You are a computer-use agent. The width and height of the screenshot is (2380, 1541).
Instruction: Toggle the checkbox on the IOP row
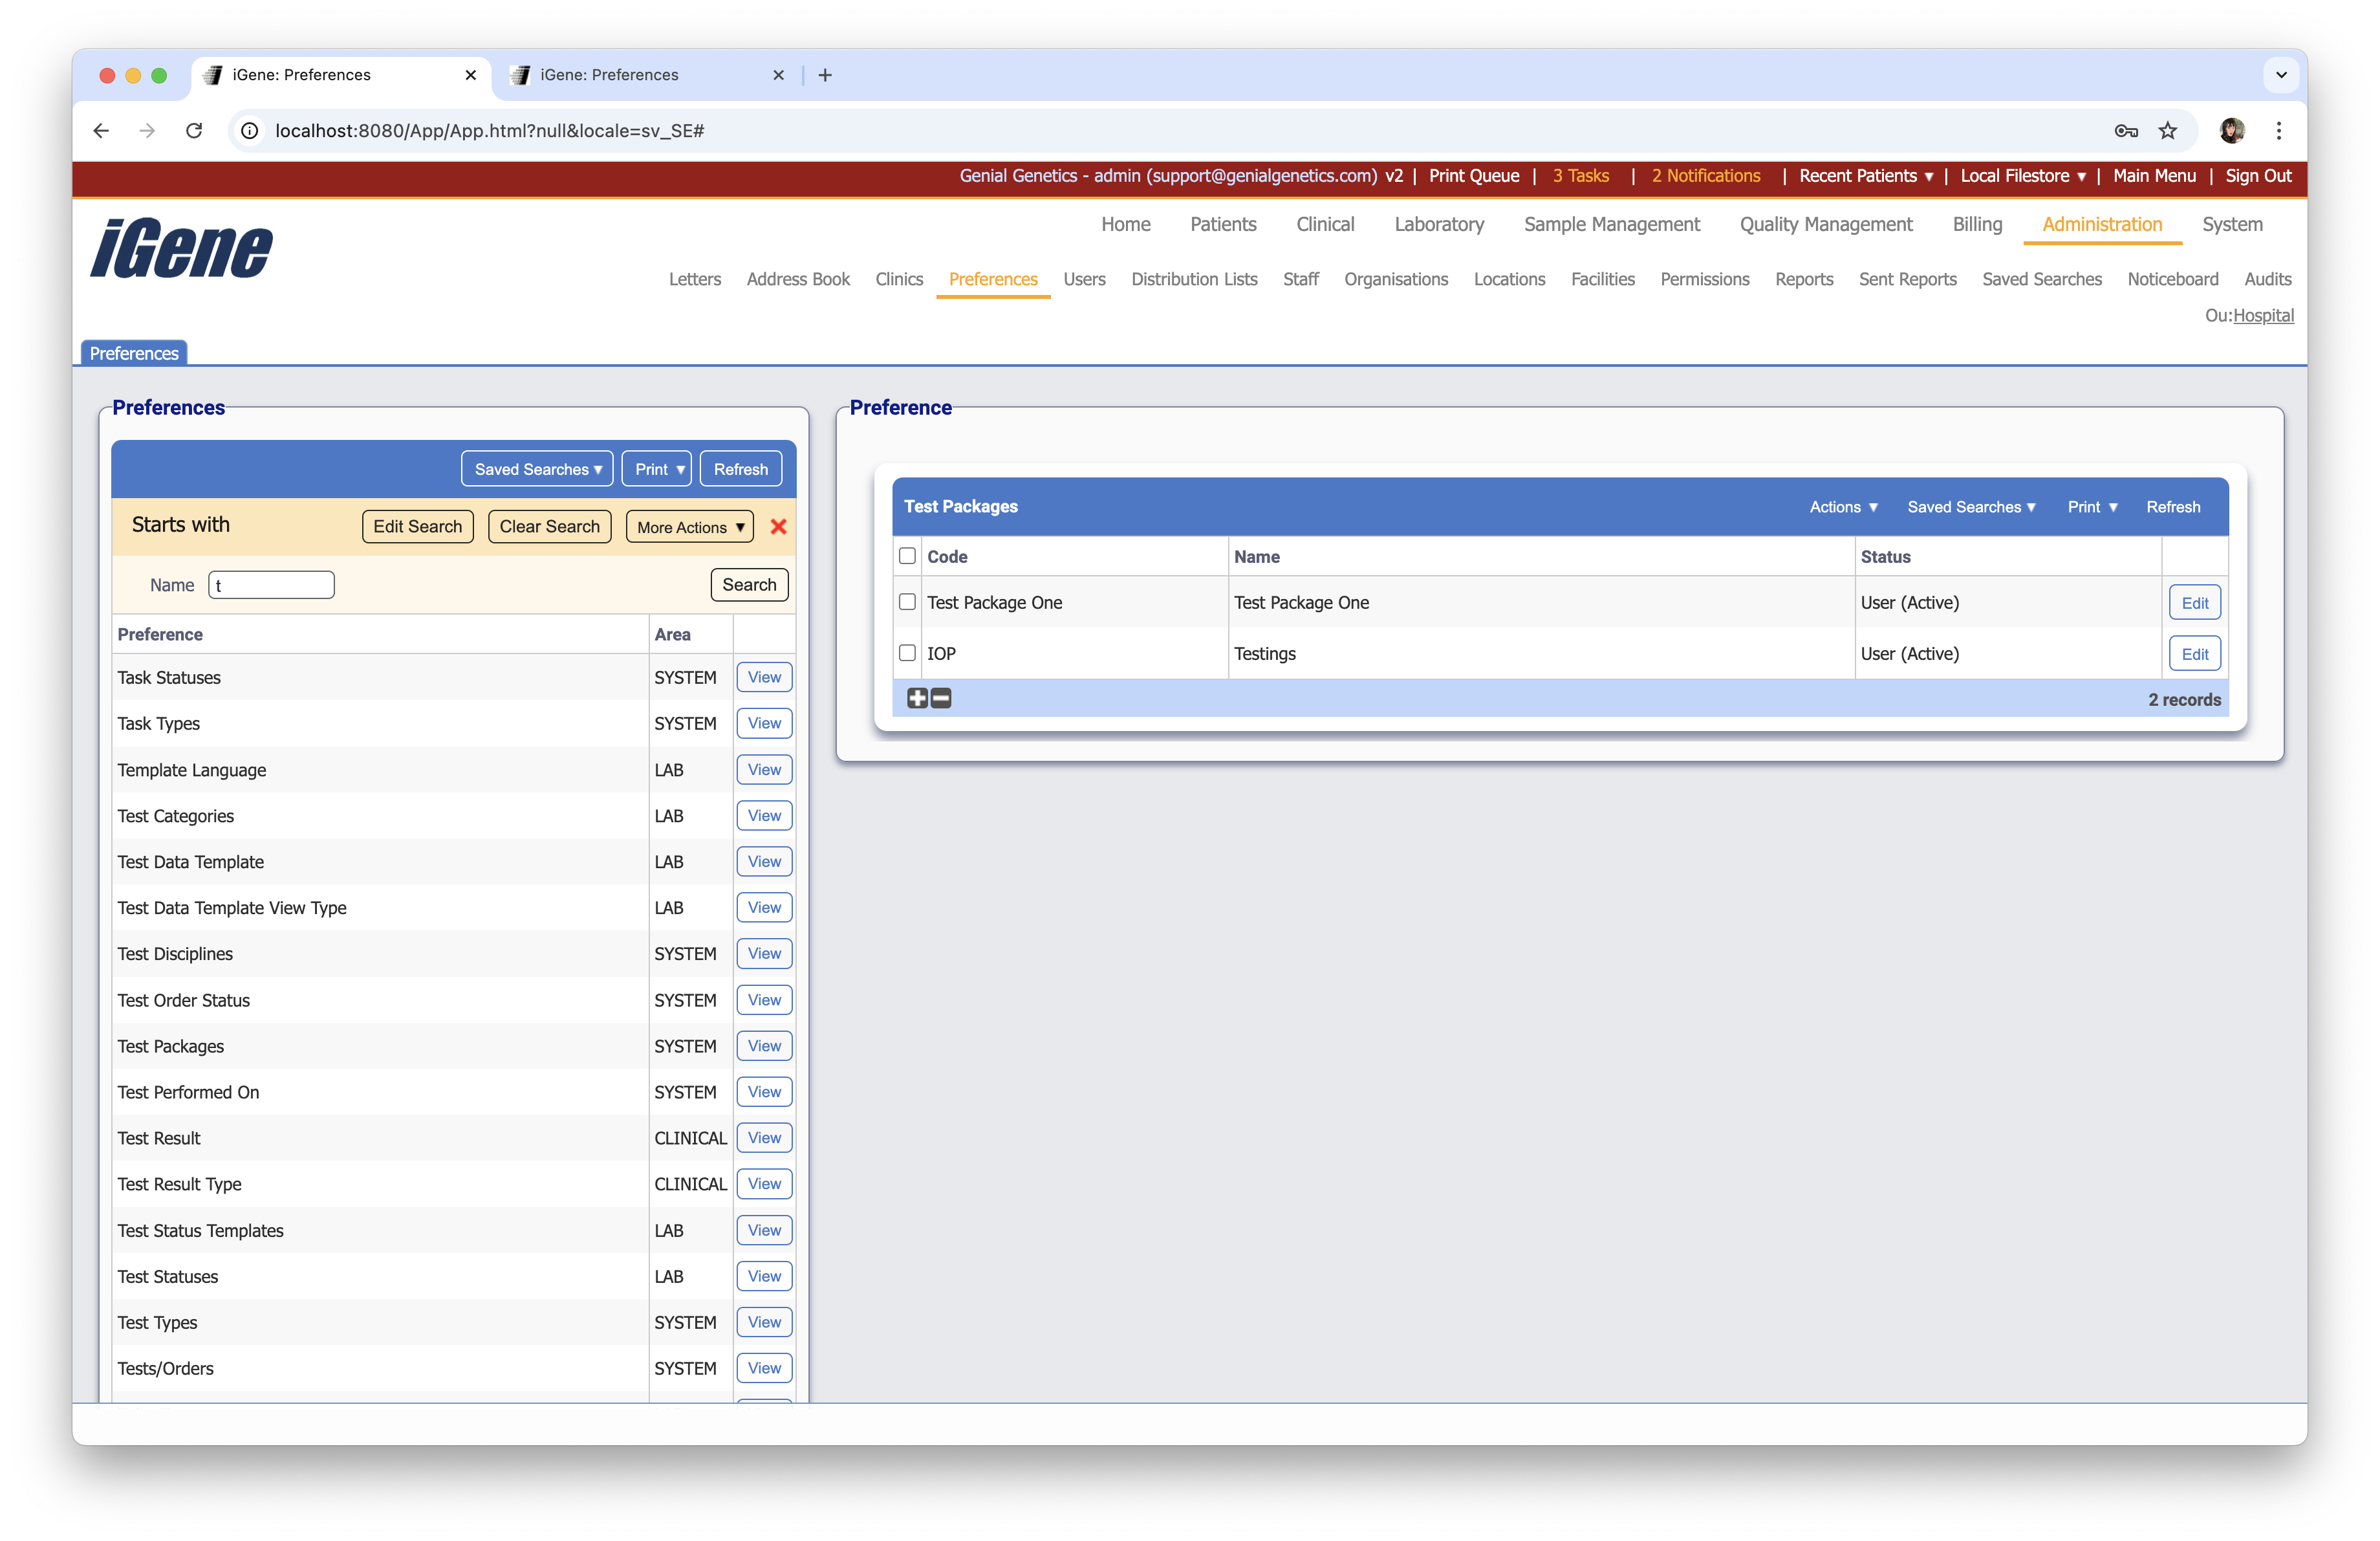click(907, 653)
